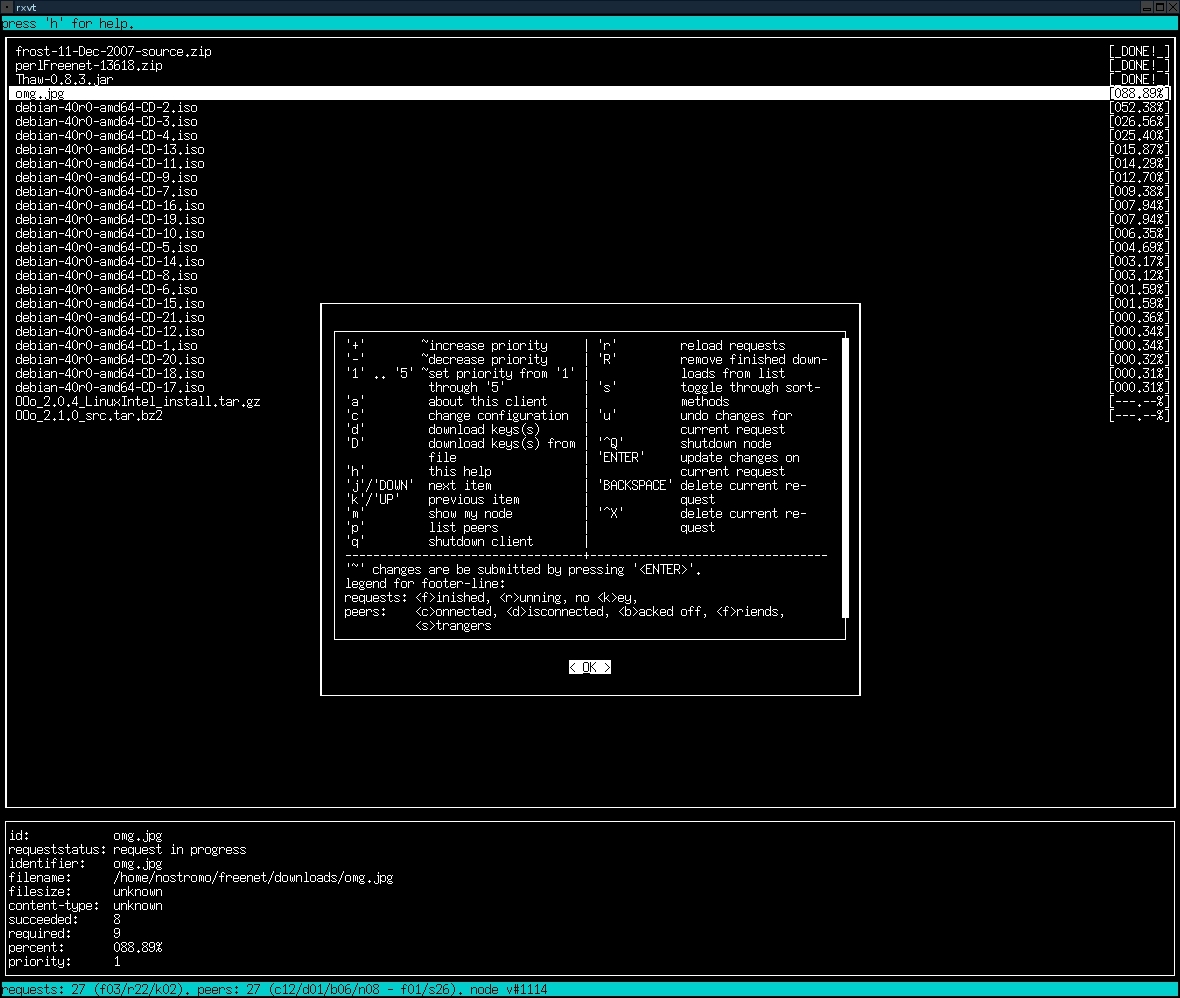Click the priority value in details panel

[117, 961]
